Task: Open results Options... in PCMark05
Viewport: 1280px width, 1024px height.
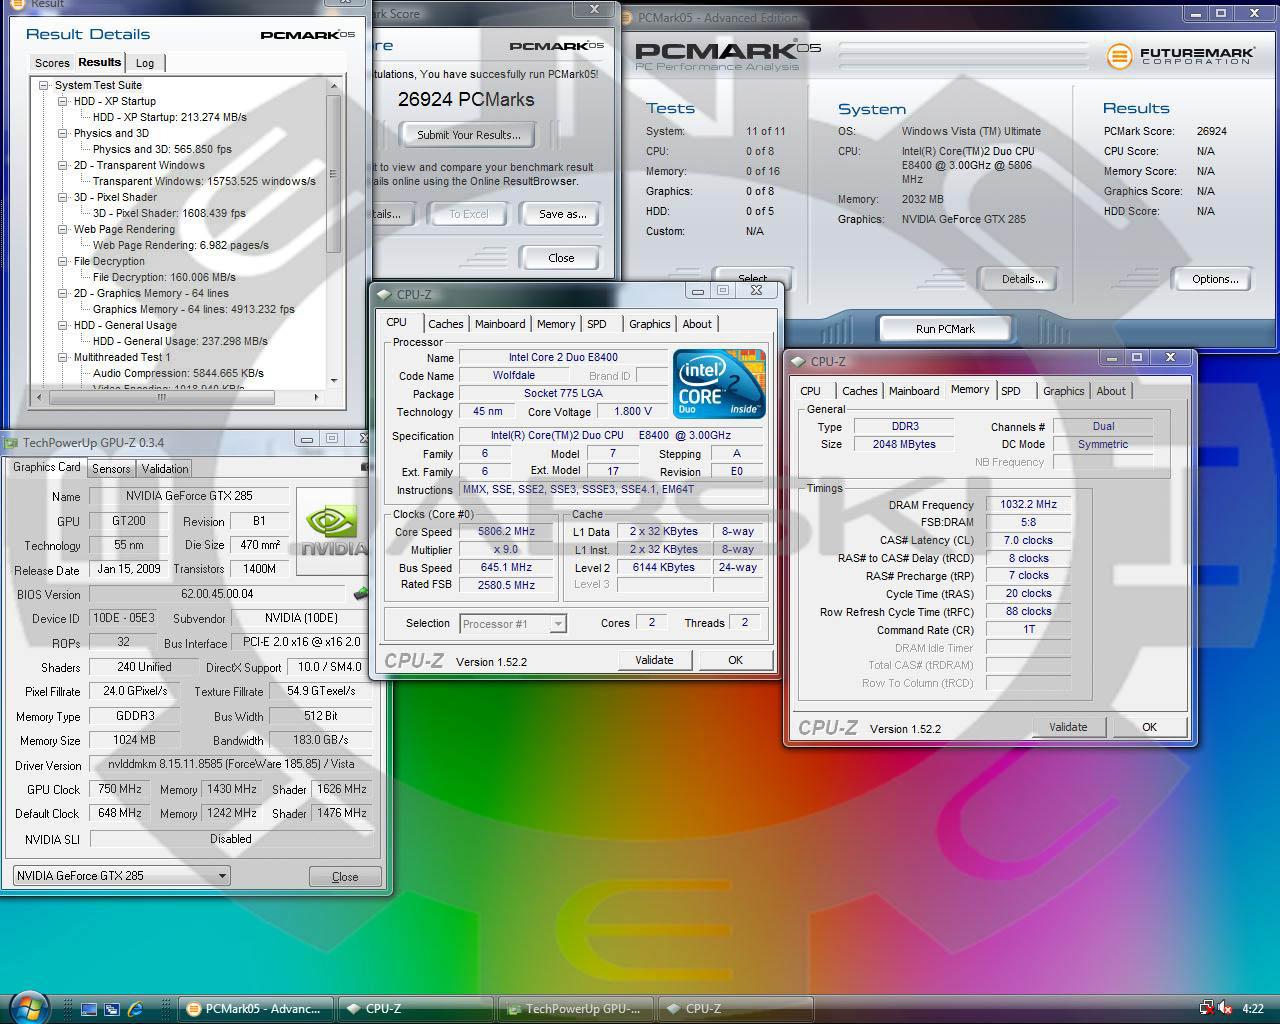Action: pos(1215,279)
